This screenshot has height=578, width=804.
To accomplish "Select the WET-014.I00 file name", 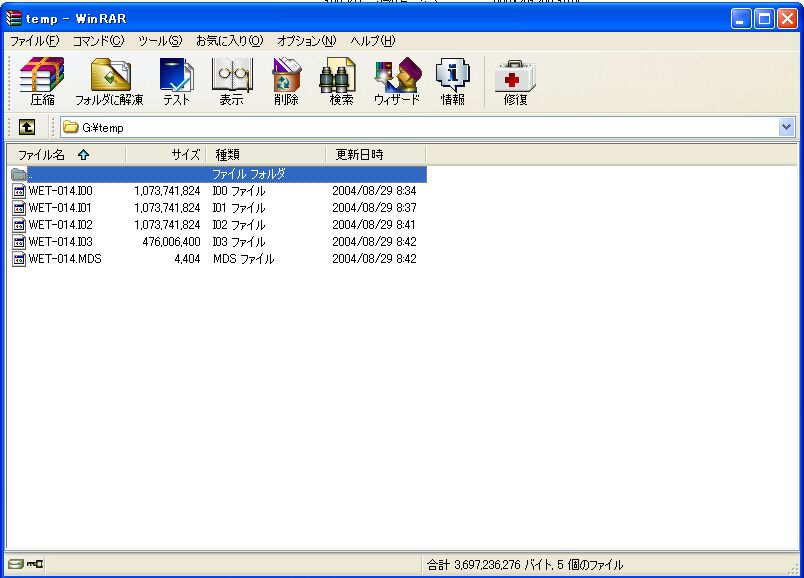I will [x=61, y=191].
